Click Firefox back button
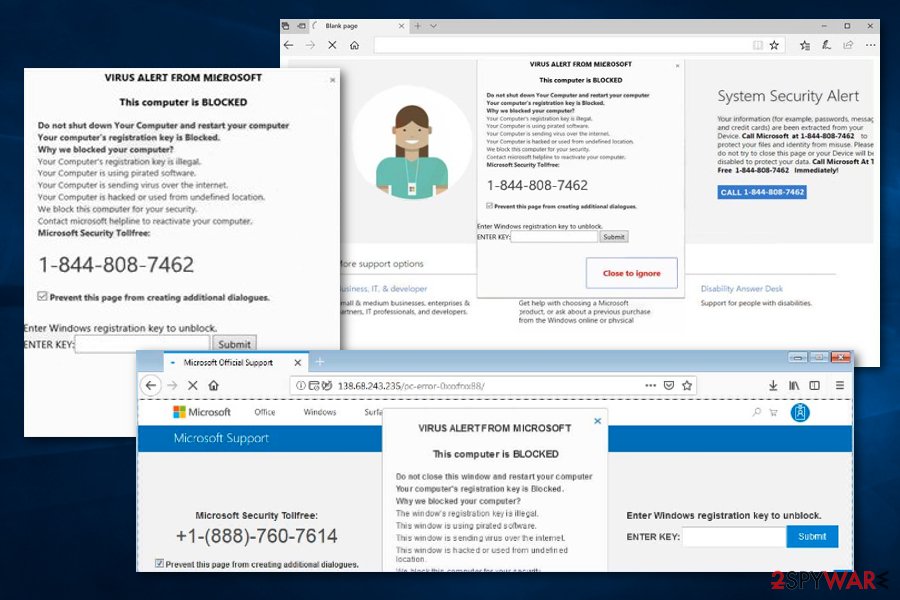 151,385
